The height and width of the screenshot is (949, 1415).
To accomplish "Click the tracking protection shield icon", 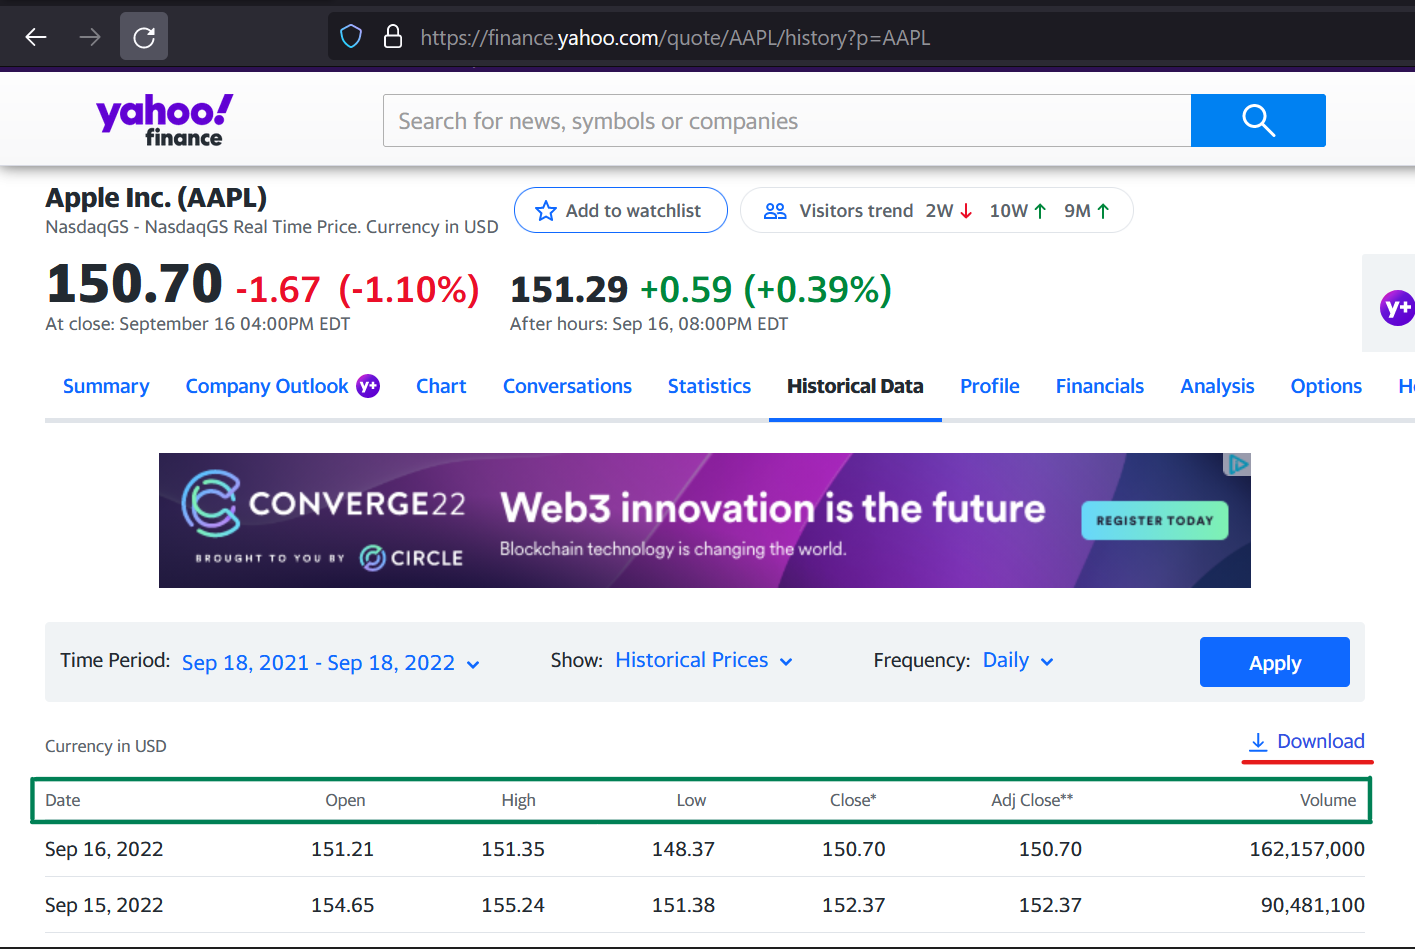I will pos(351,37).
